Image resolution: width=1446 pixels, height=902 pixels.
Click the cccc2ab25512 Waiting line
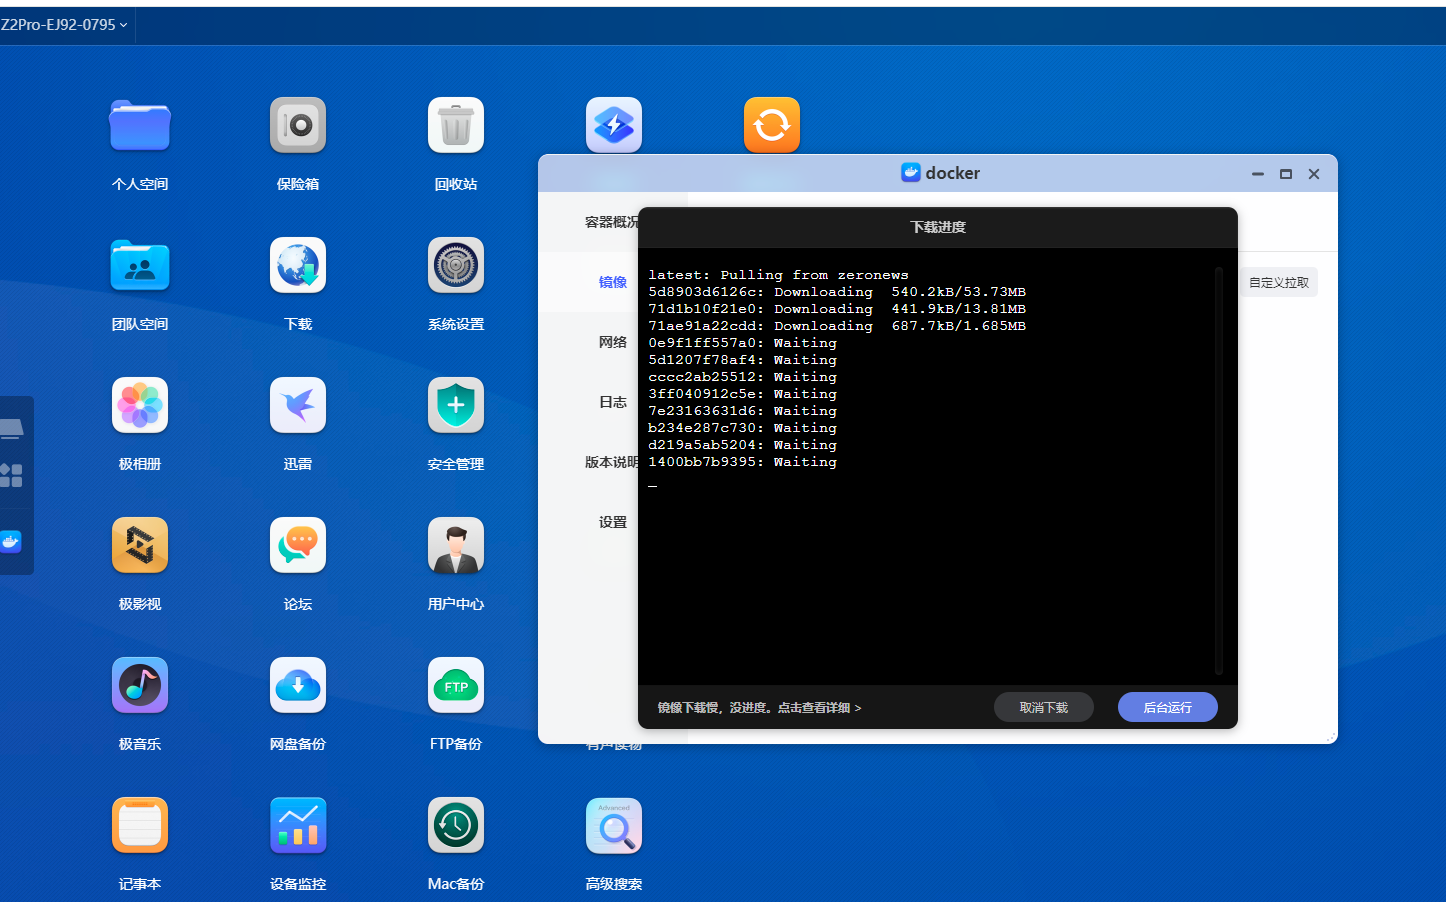[742, 377]
